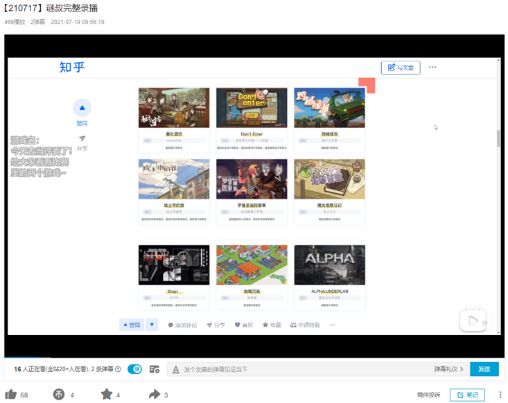This screenshot has width=508, height=403.
Task: Click the video title 【210717】
Action: pyautogui.click(x=50, y=8)
